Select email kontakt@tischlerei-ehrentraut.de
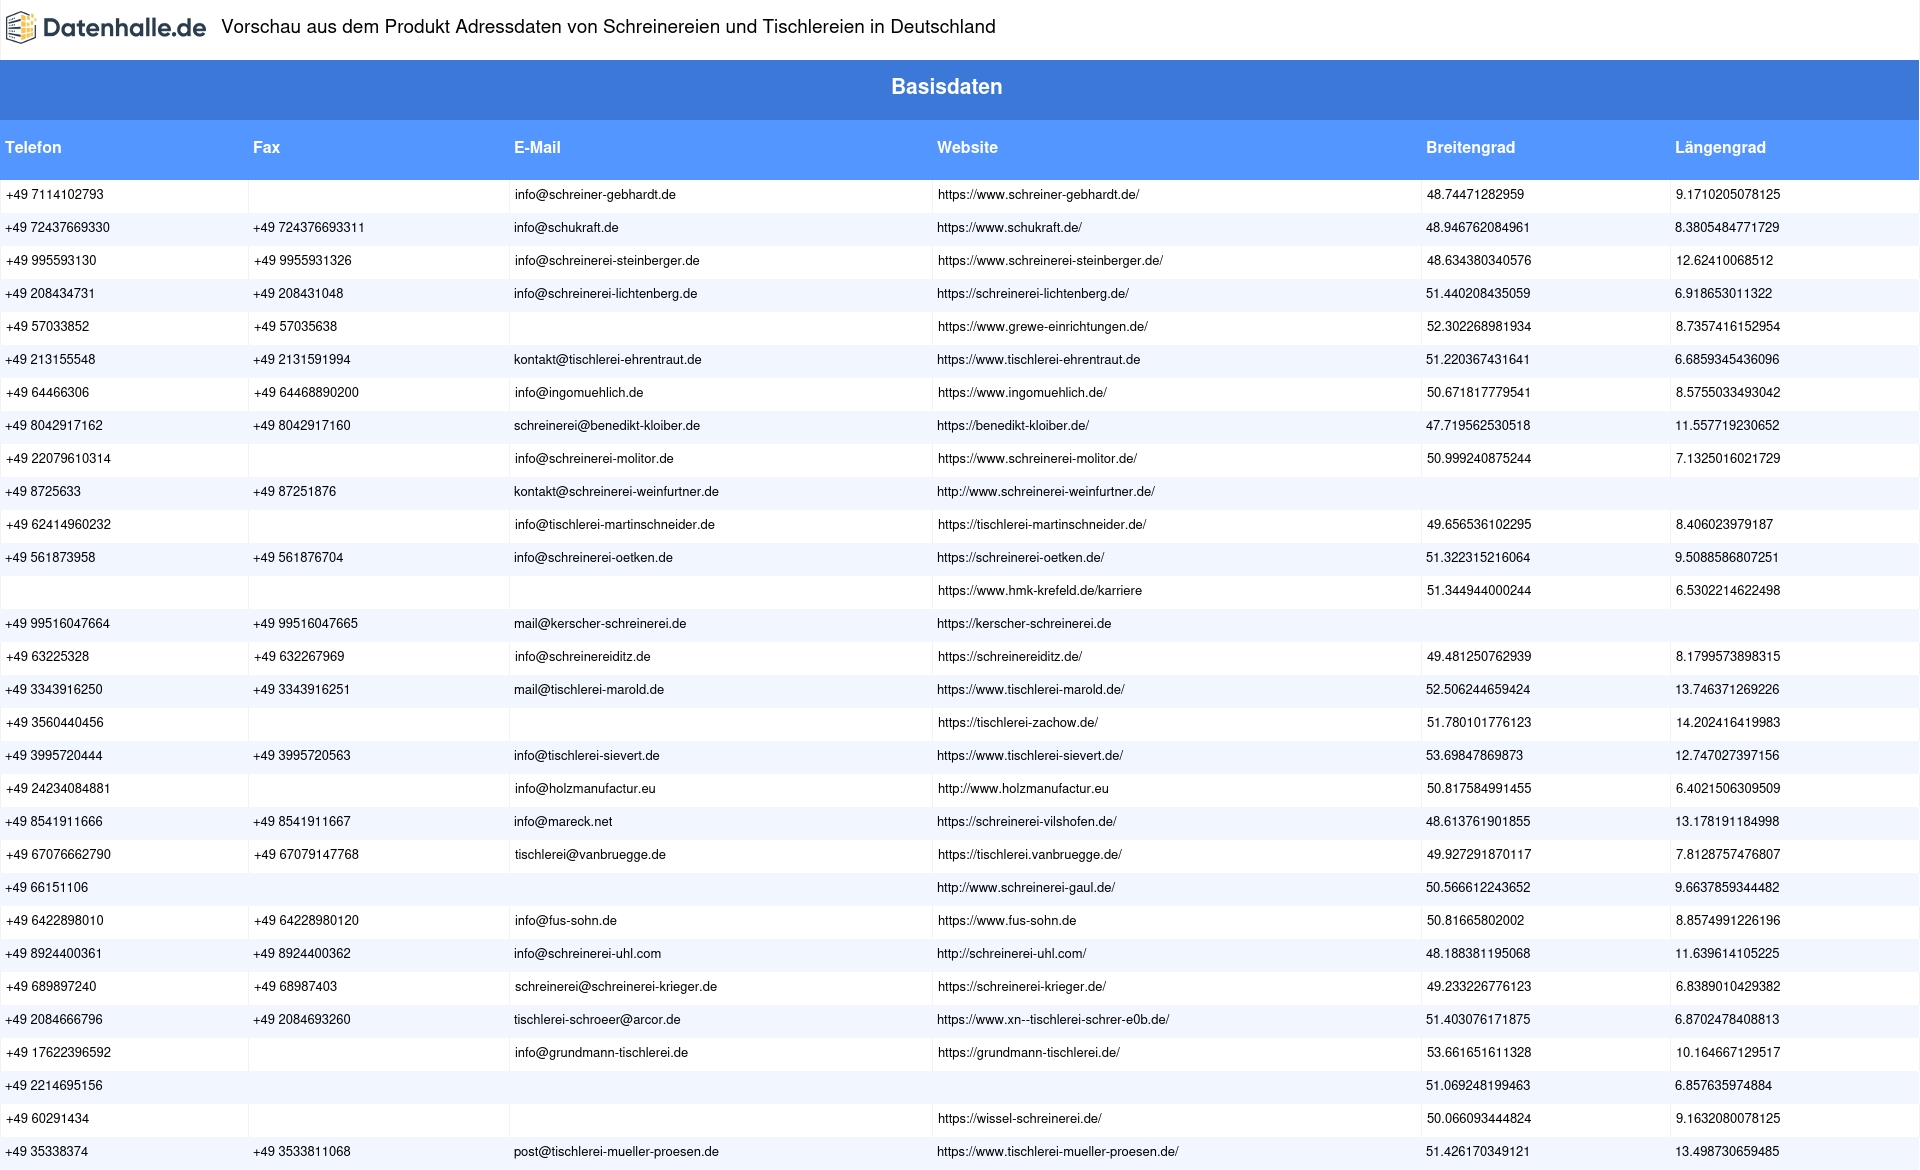The image size is (1920, 1170). click(608, 360)
